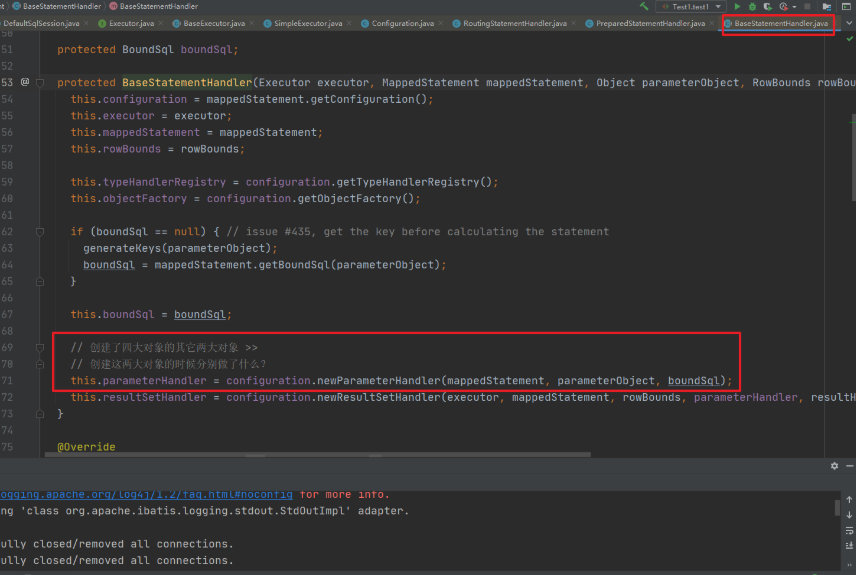Hide the console panel with the minus icon

pyautogui.click(x=849, y=466)
